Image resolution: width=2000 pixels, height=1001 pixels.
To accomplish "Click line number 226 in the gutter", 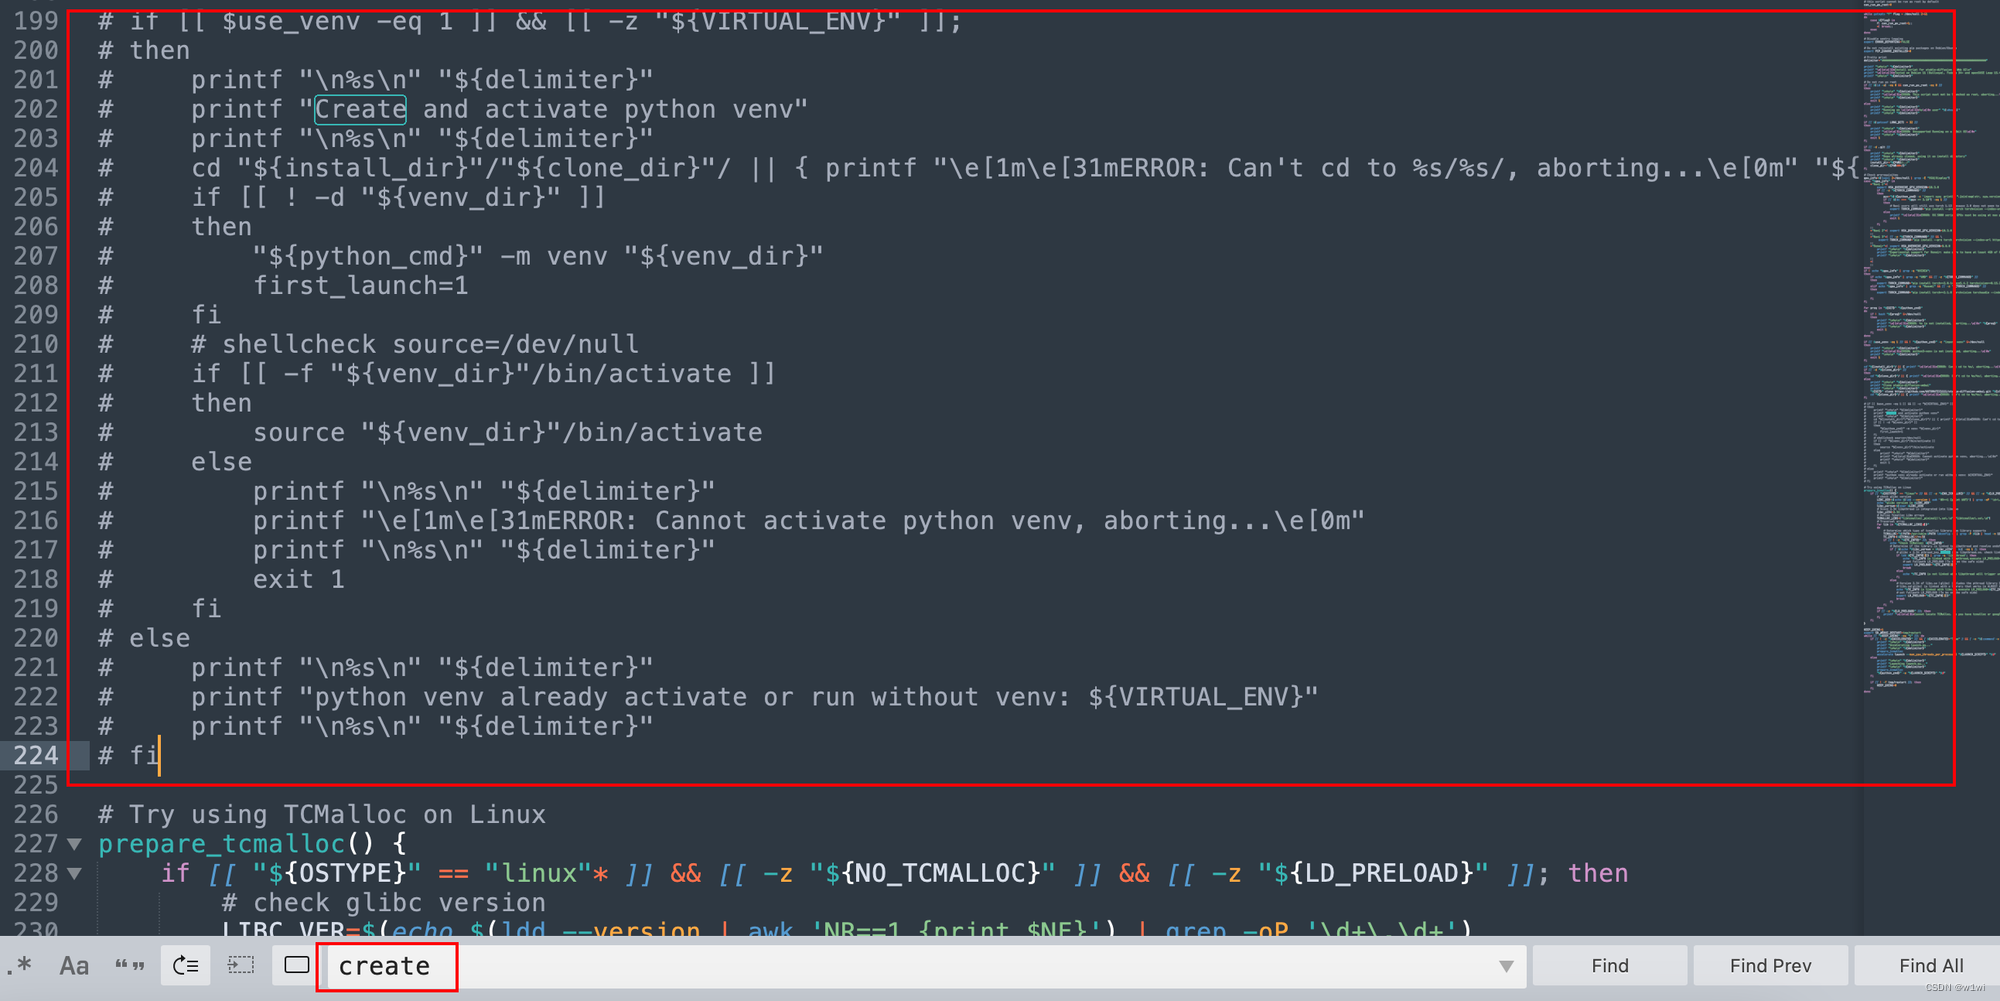I will 36,814.
